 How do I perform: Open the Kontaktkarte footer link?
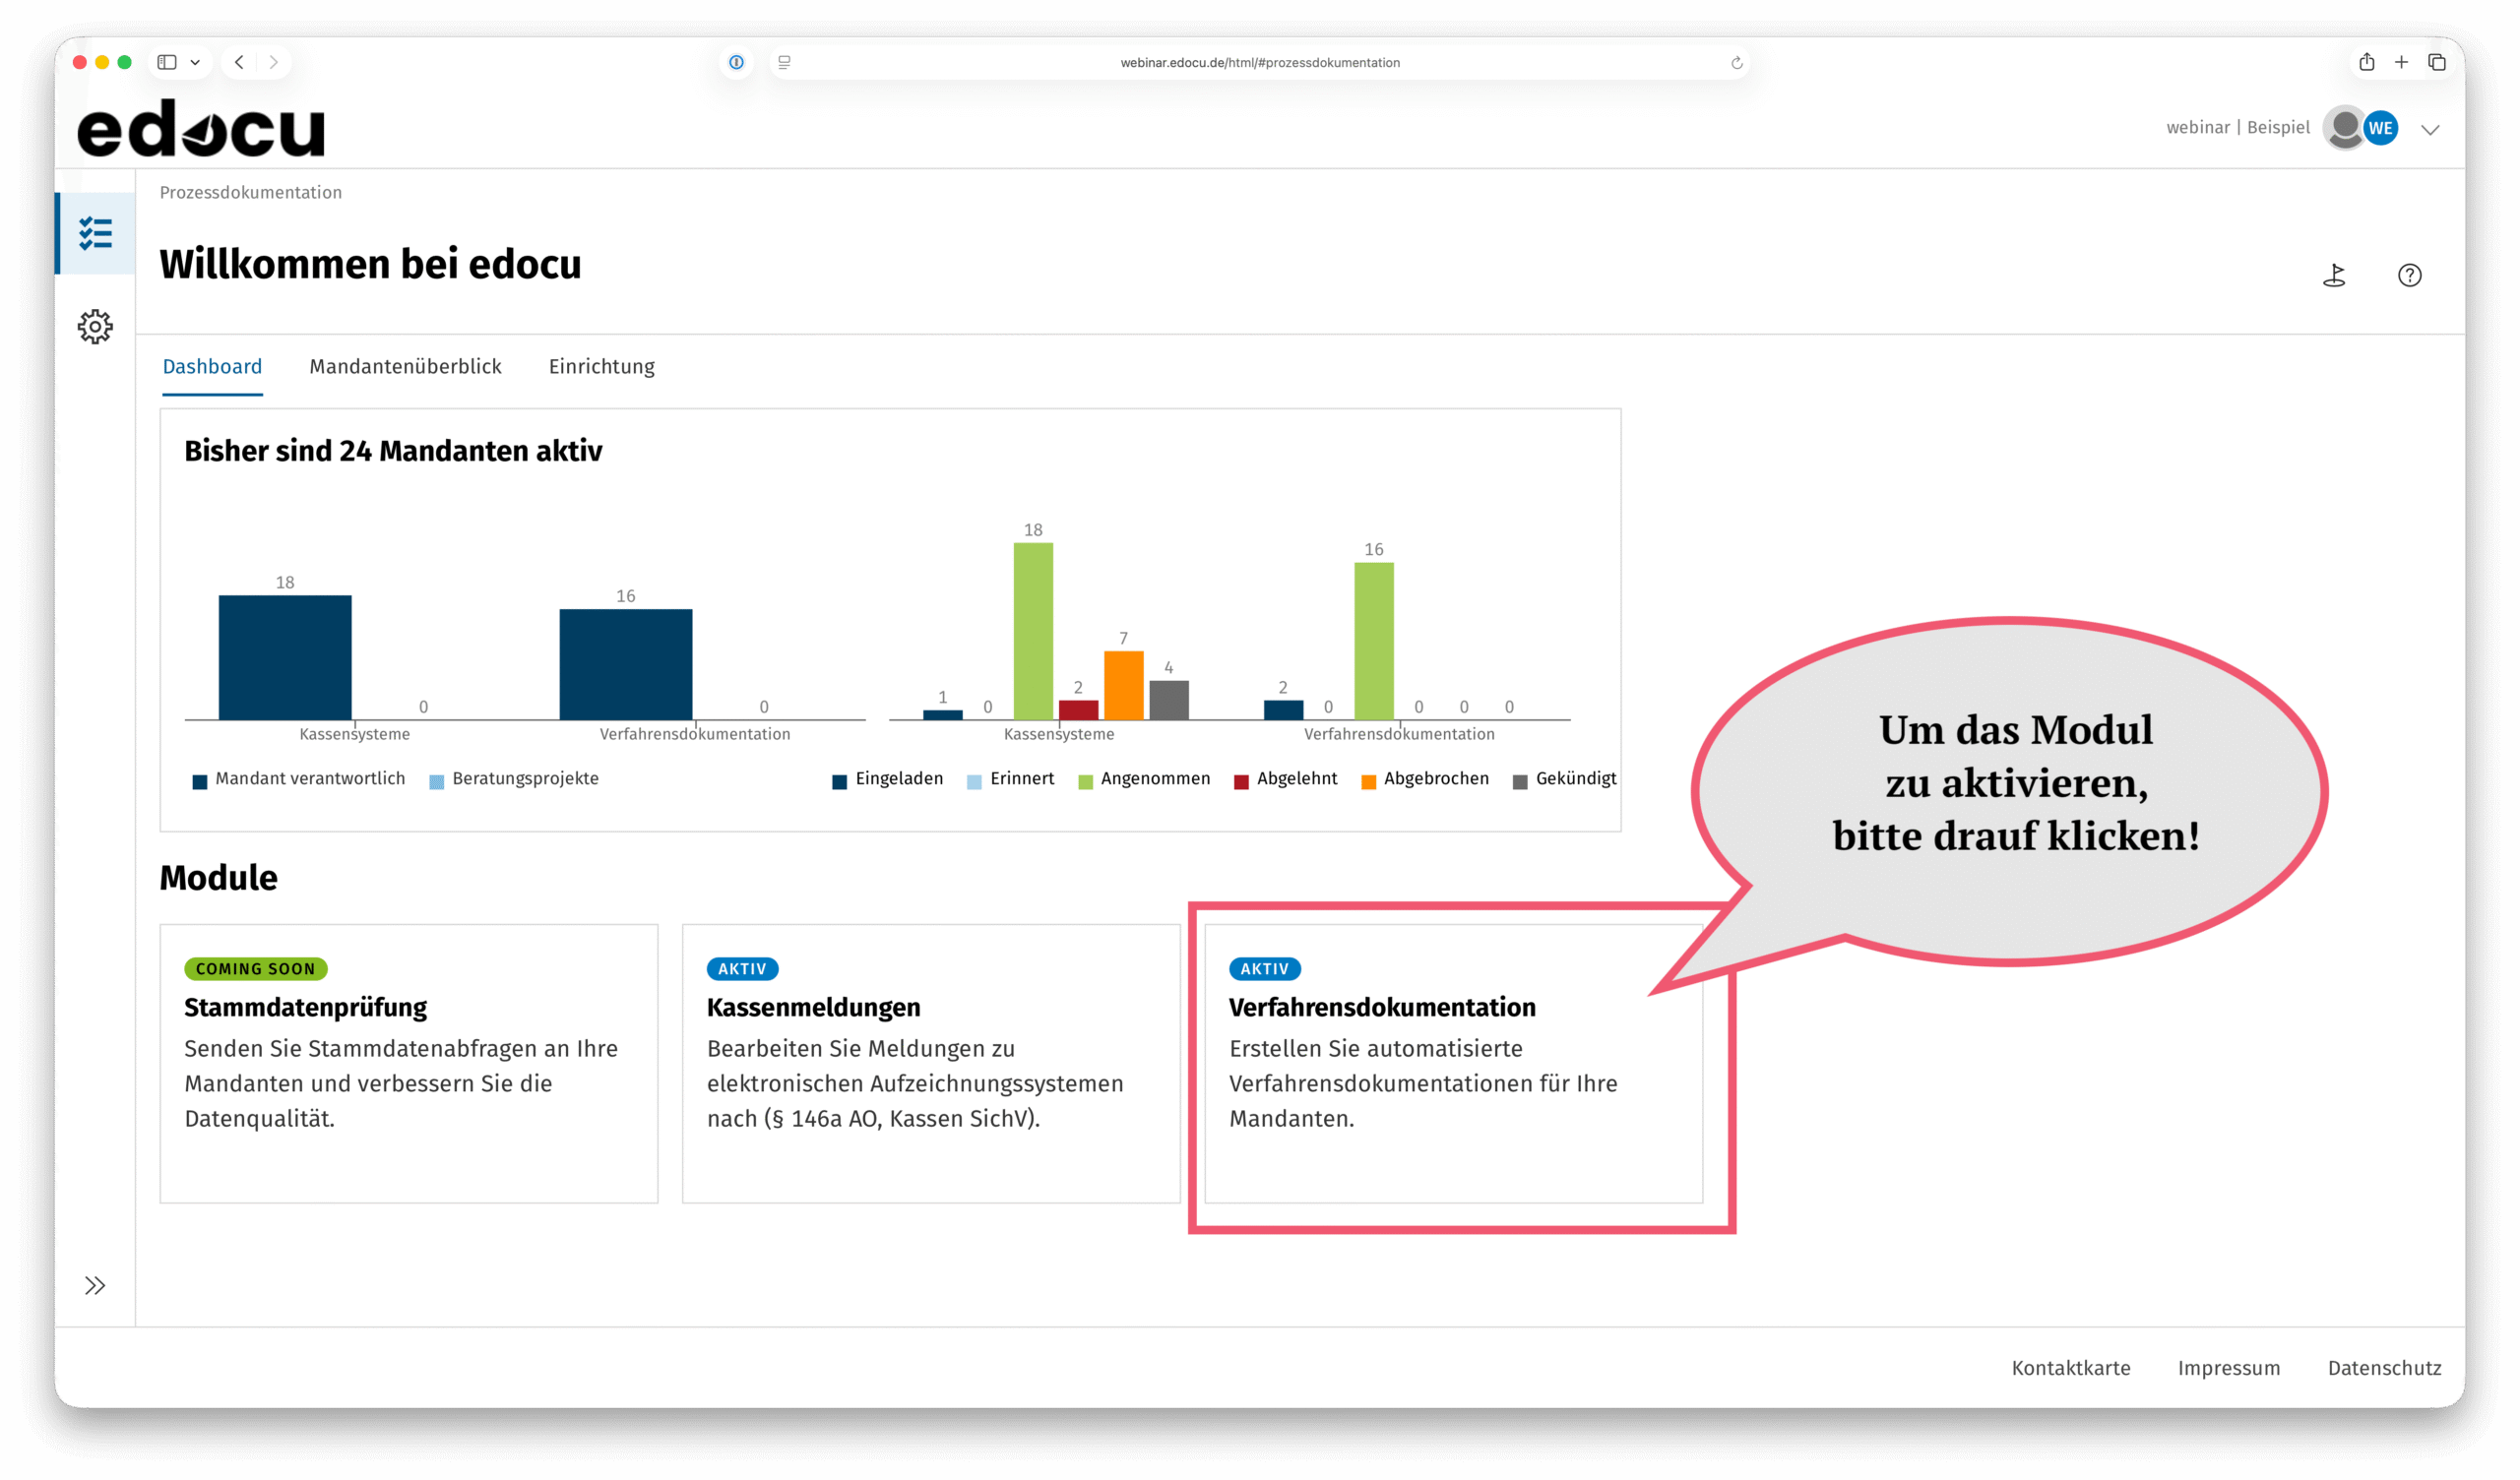tap(2070, 1367)
